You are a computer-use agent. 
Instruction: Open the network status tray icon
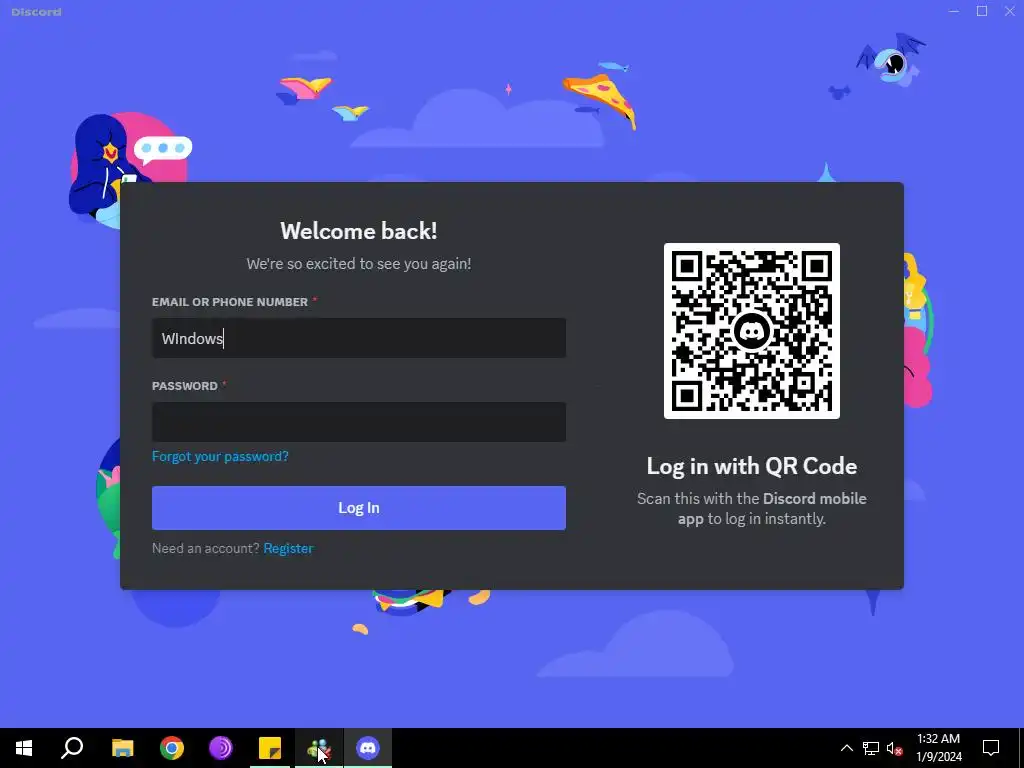[871, 748]
